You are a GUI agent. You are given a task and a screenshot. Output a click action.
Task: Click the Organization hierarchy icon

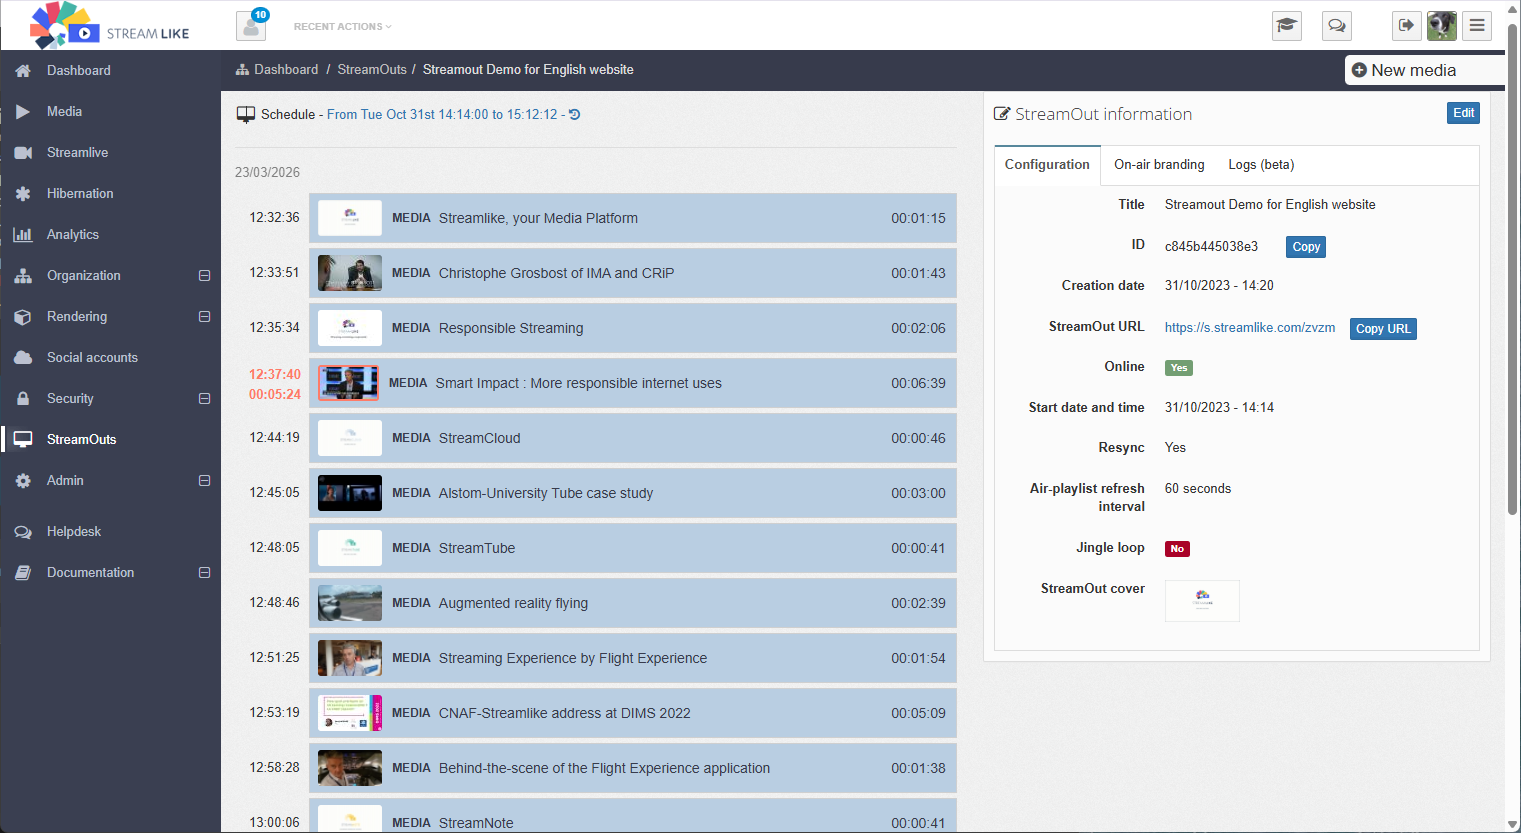click(23, 276)
